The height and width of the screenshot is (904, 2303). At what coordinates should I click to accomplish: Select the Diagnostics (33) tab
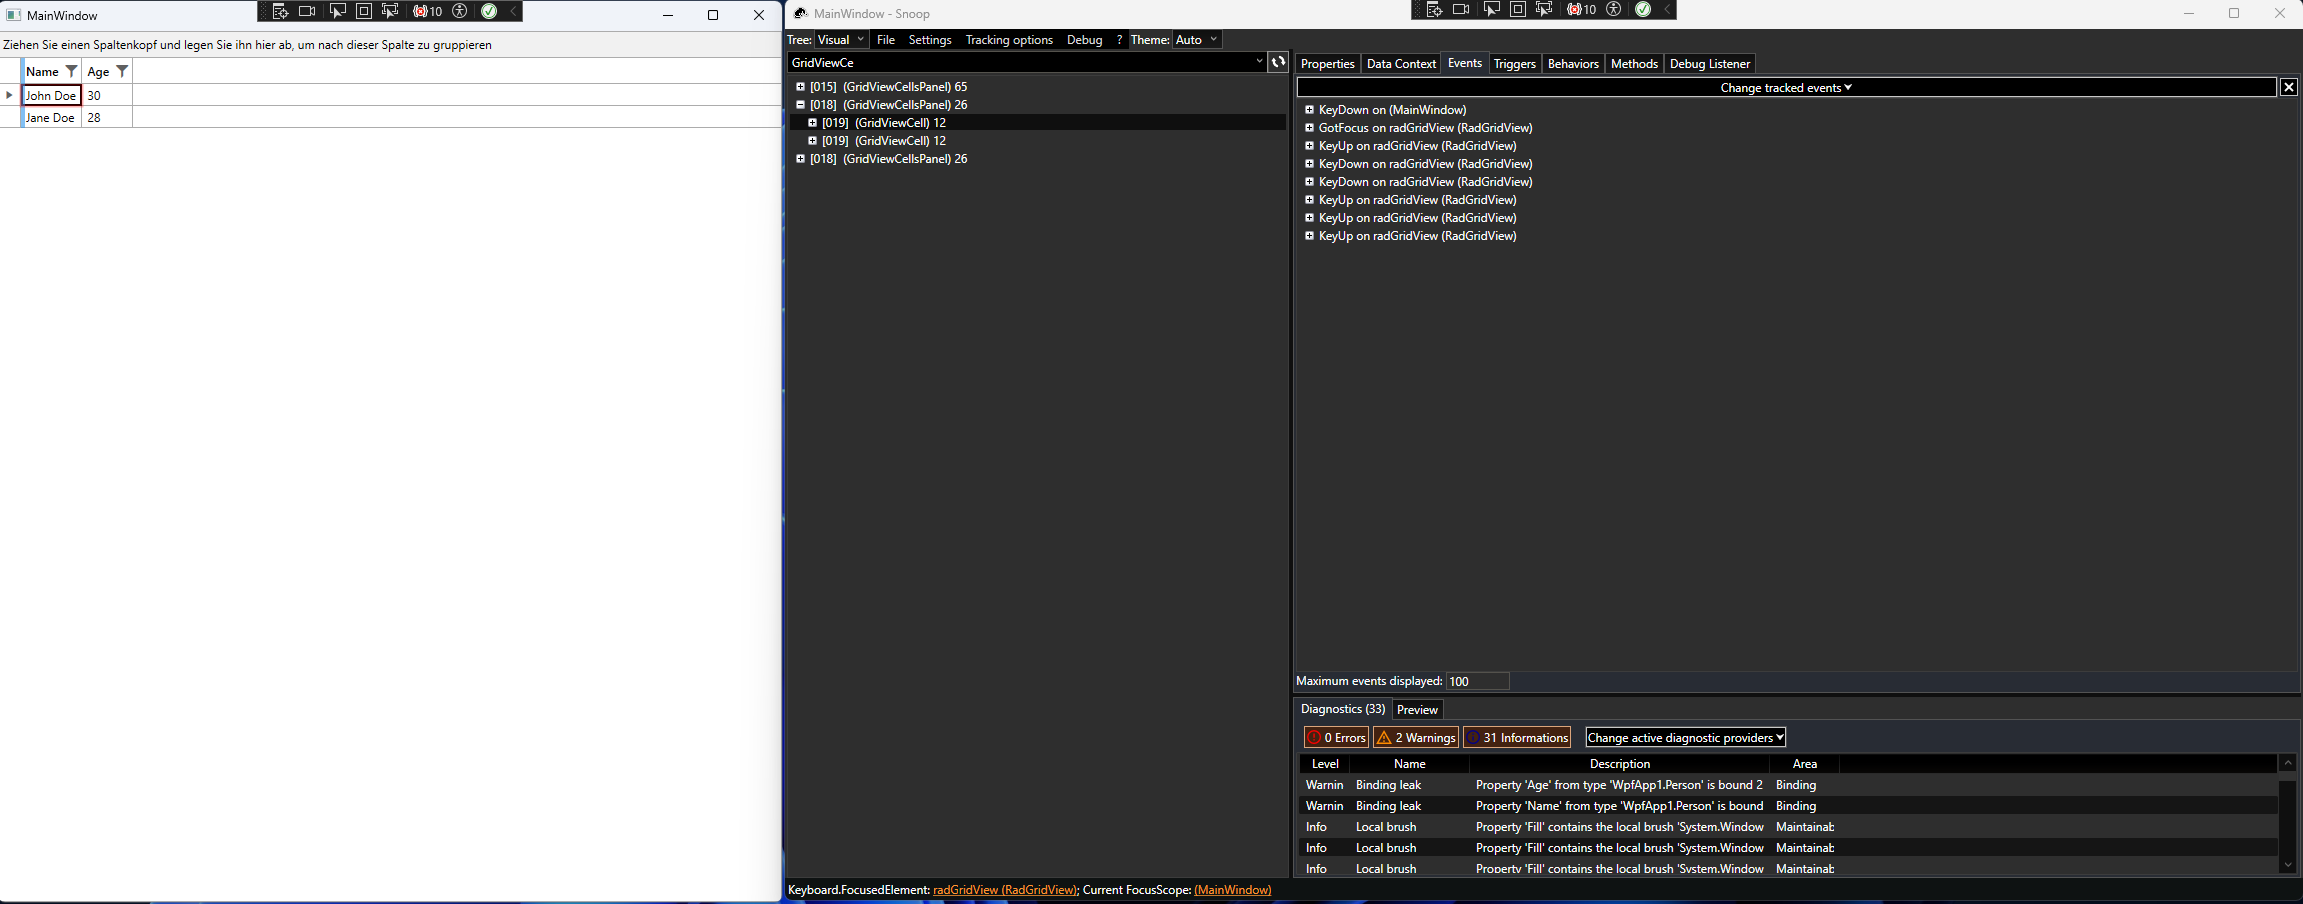[1343, 709]
